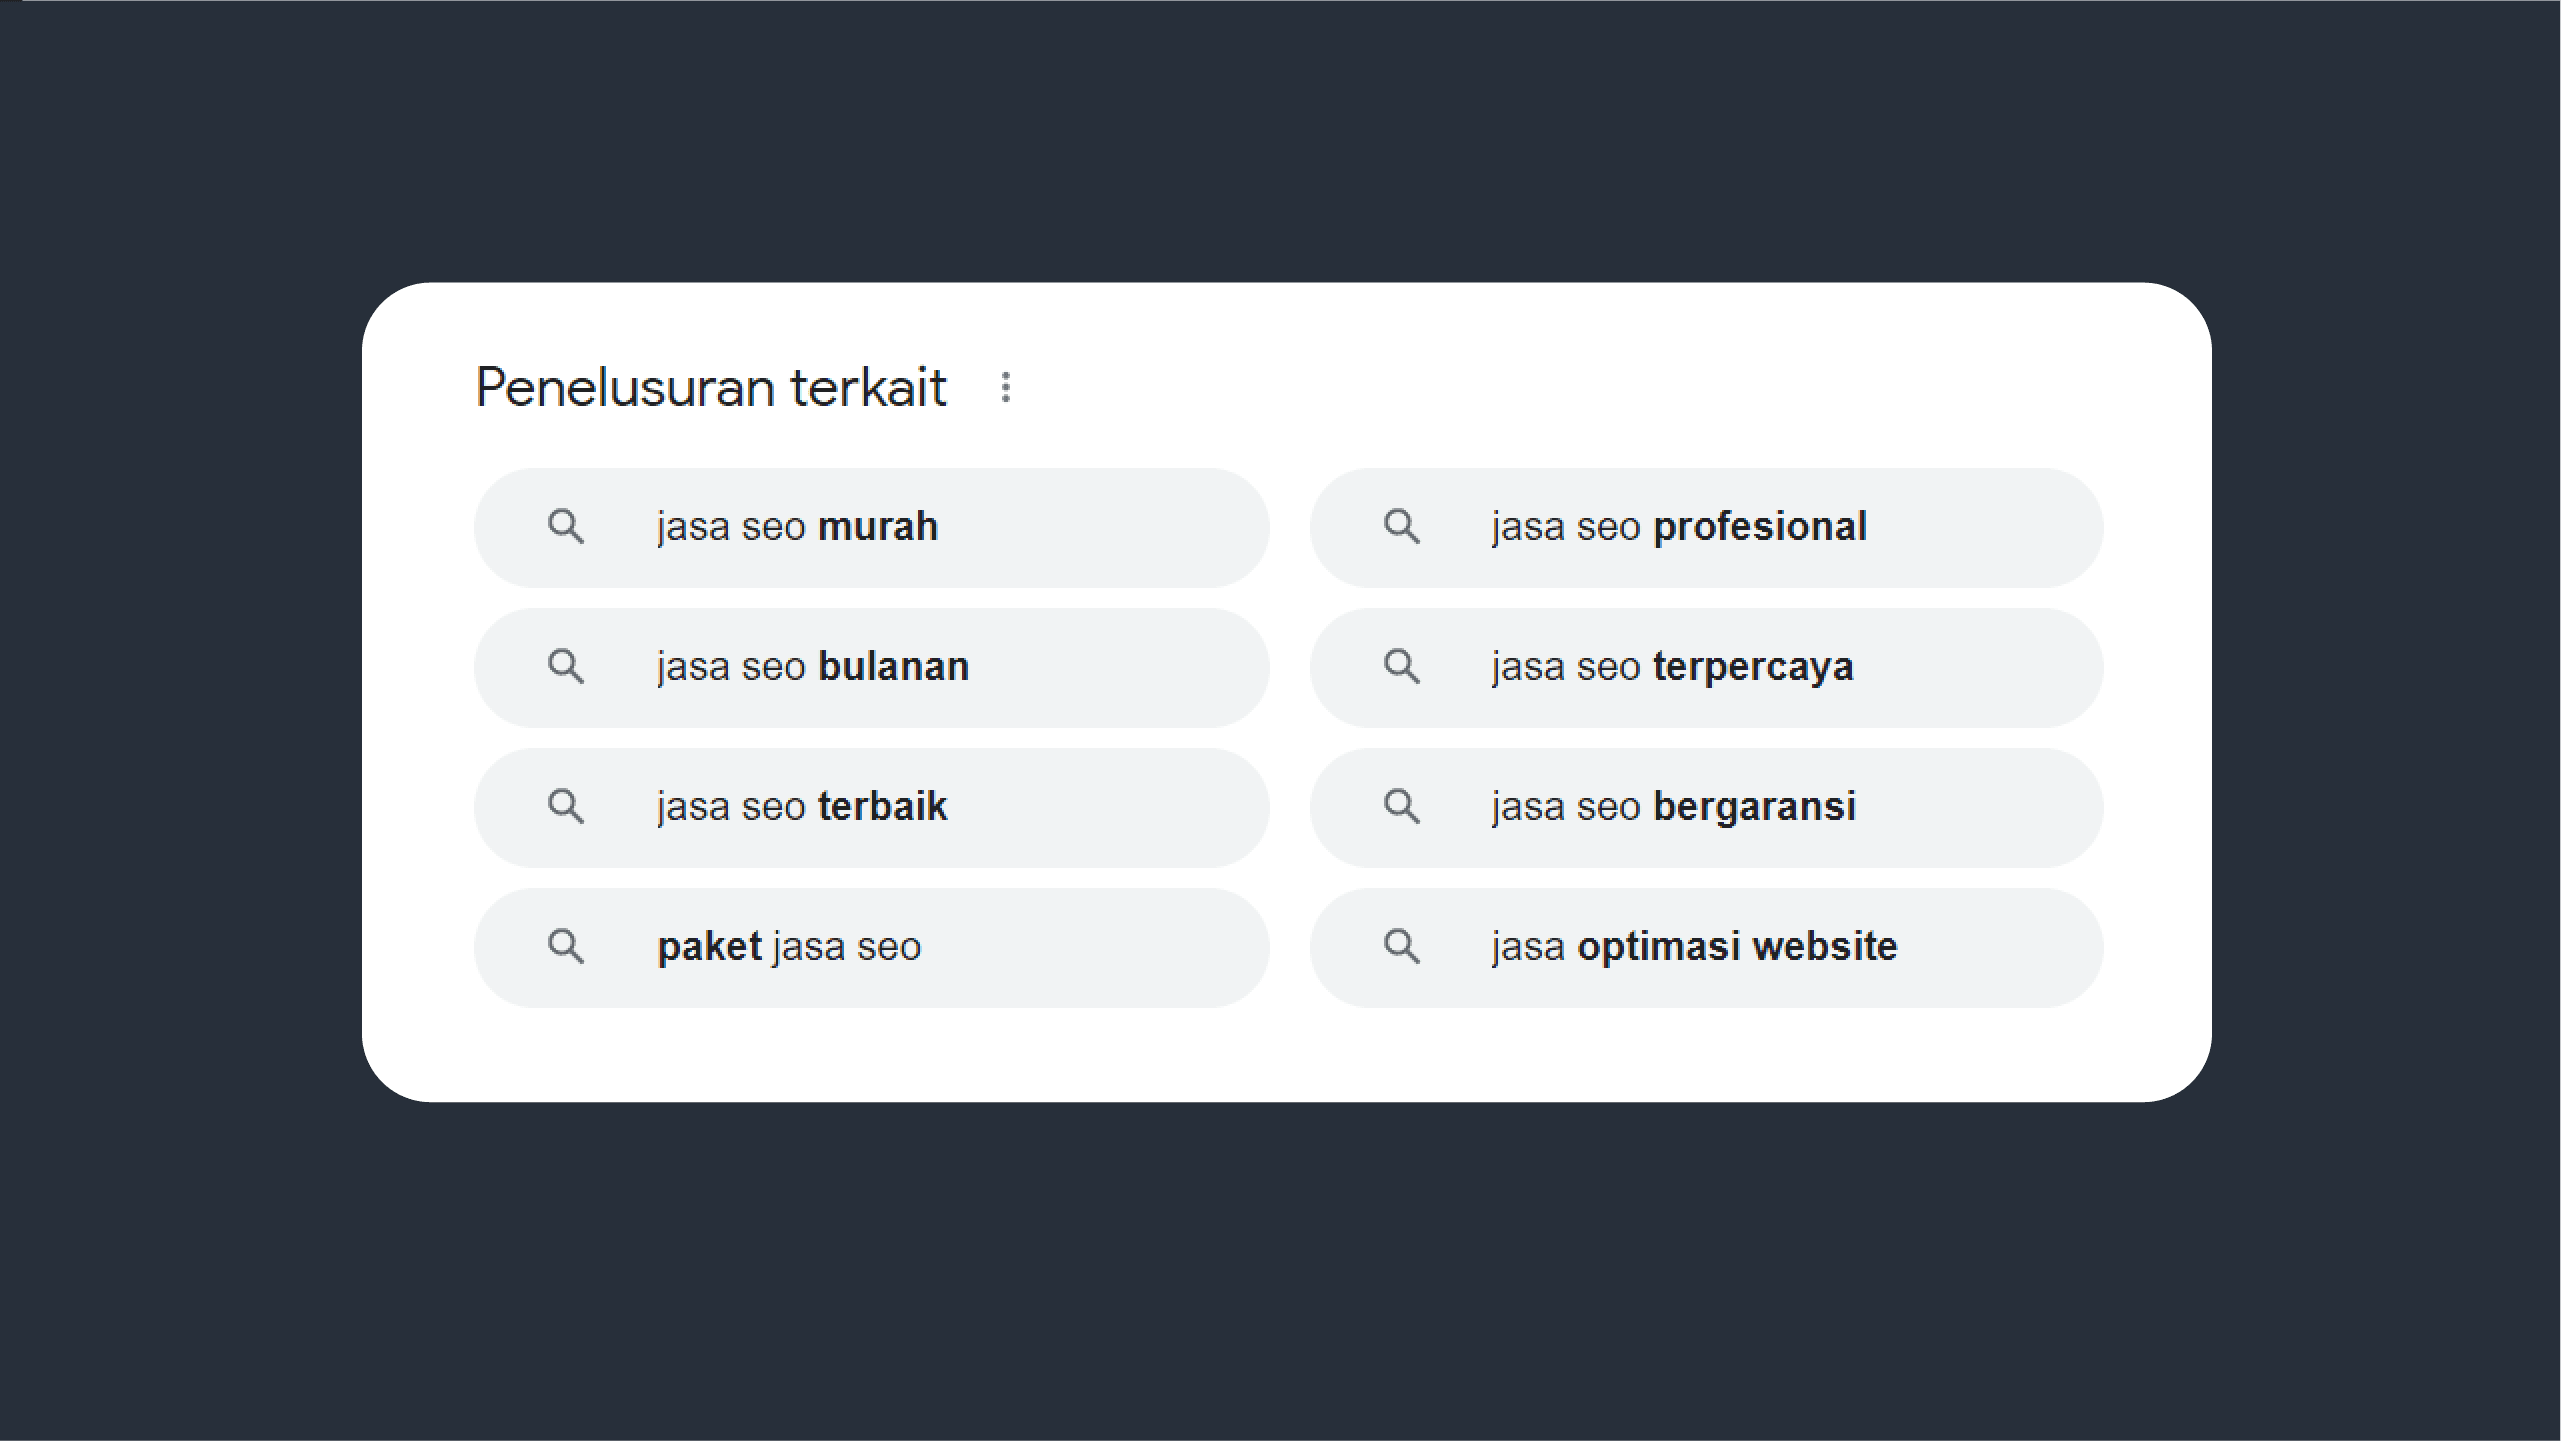Select the "paket jasa seo" suggestion text
This screenshot has width=2561, height=1441.
(788, 947)
